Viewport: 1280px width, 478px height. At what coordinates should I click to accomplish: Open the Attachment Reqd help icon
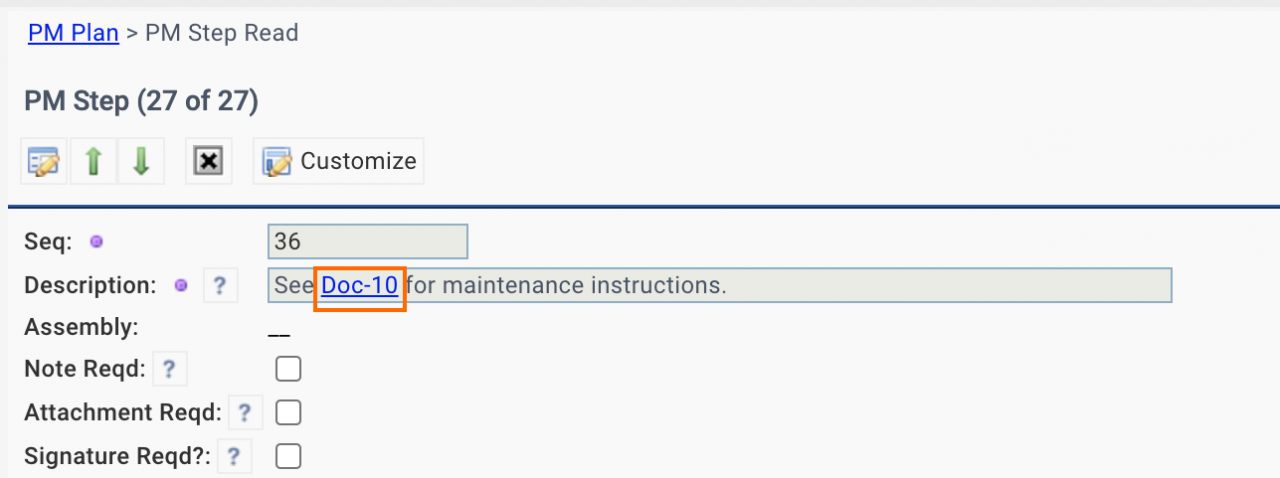pos(244,412)
